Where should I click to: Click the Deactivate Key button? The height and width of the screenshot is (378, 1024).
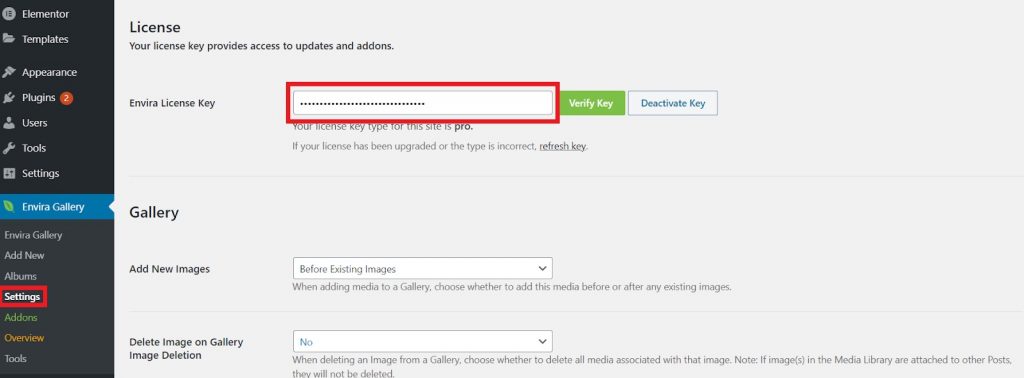pyautogui.click(x=673, y=103)
